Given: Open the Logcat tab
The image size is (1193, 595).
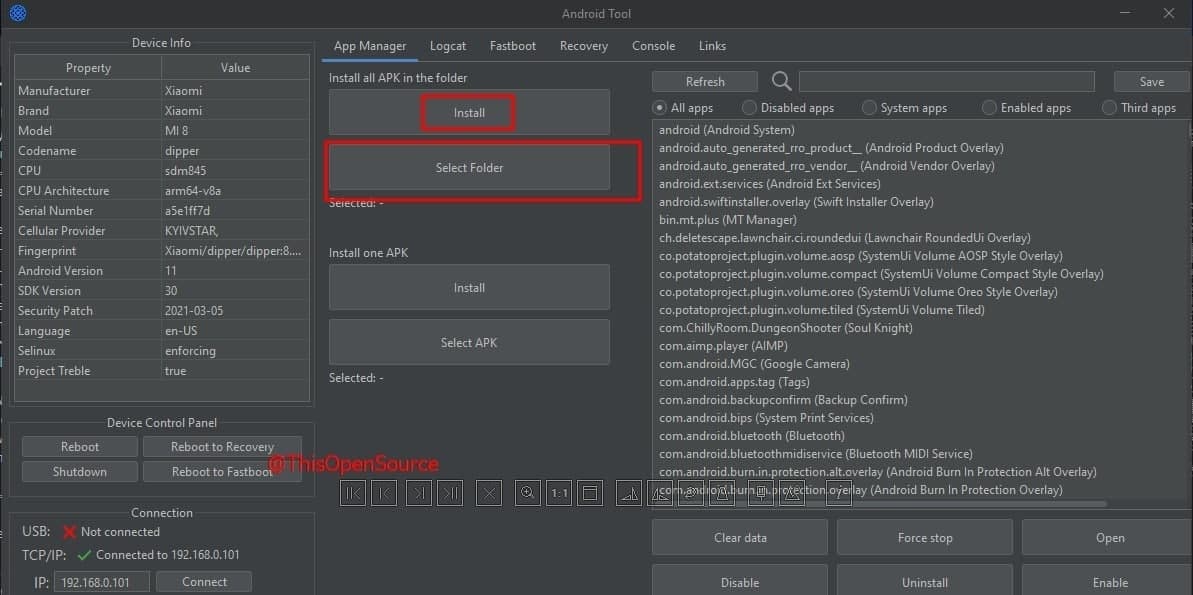Looking at the screenshot, I should coord(448,46).
